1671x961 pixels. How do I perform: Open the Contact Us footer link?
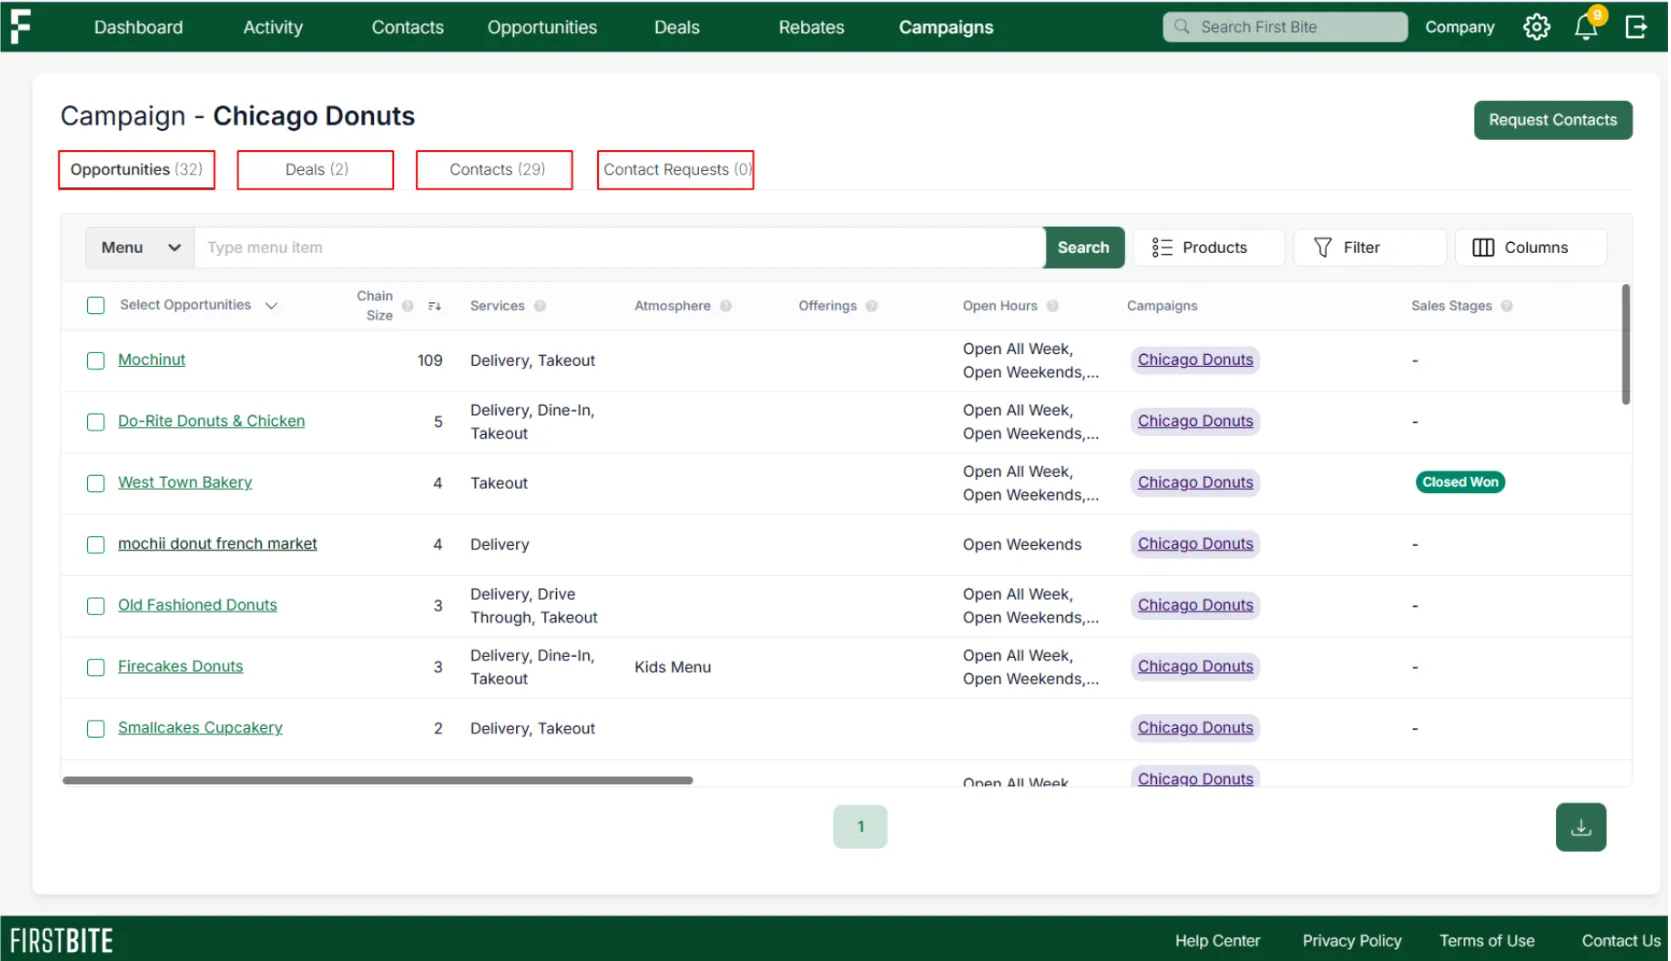coord(1623,942)
